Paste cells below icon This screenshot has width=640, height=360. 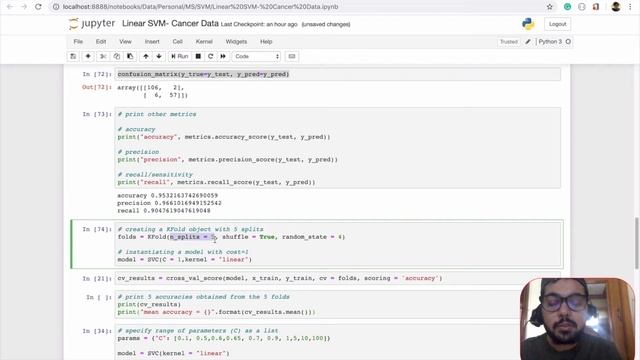[x=130, y=56]
